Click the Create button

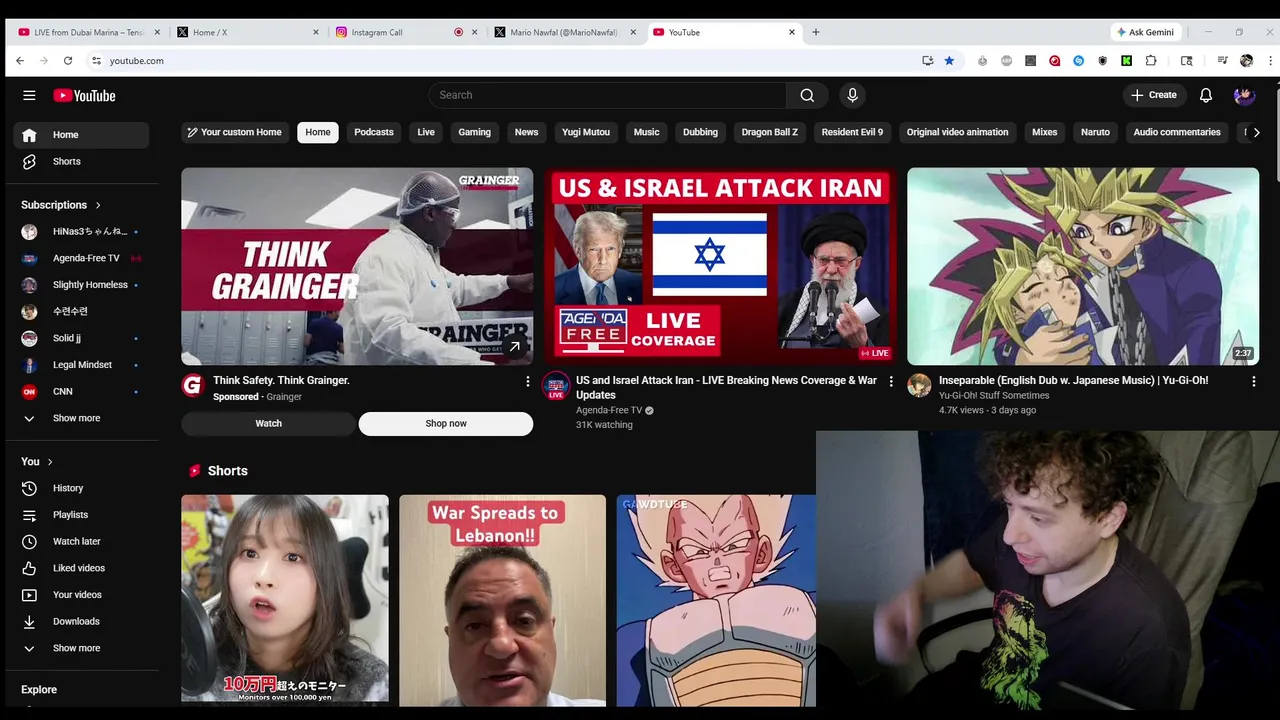1153,95
